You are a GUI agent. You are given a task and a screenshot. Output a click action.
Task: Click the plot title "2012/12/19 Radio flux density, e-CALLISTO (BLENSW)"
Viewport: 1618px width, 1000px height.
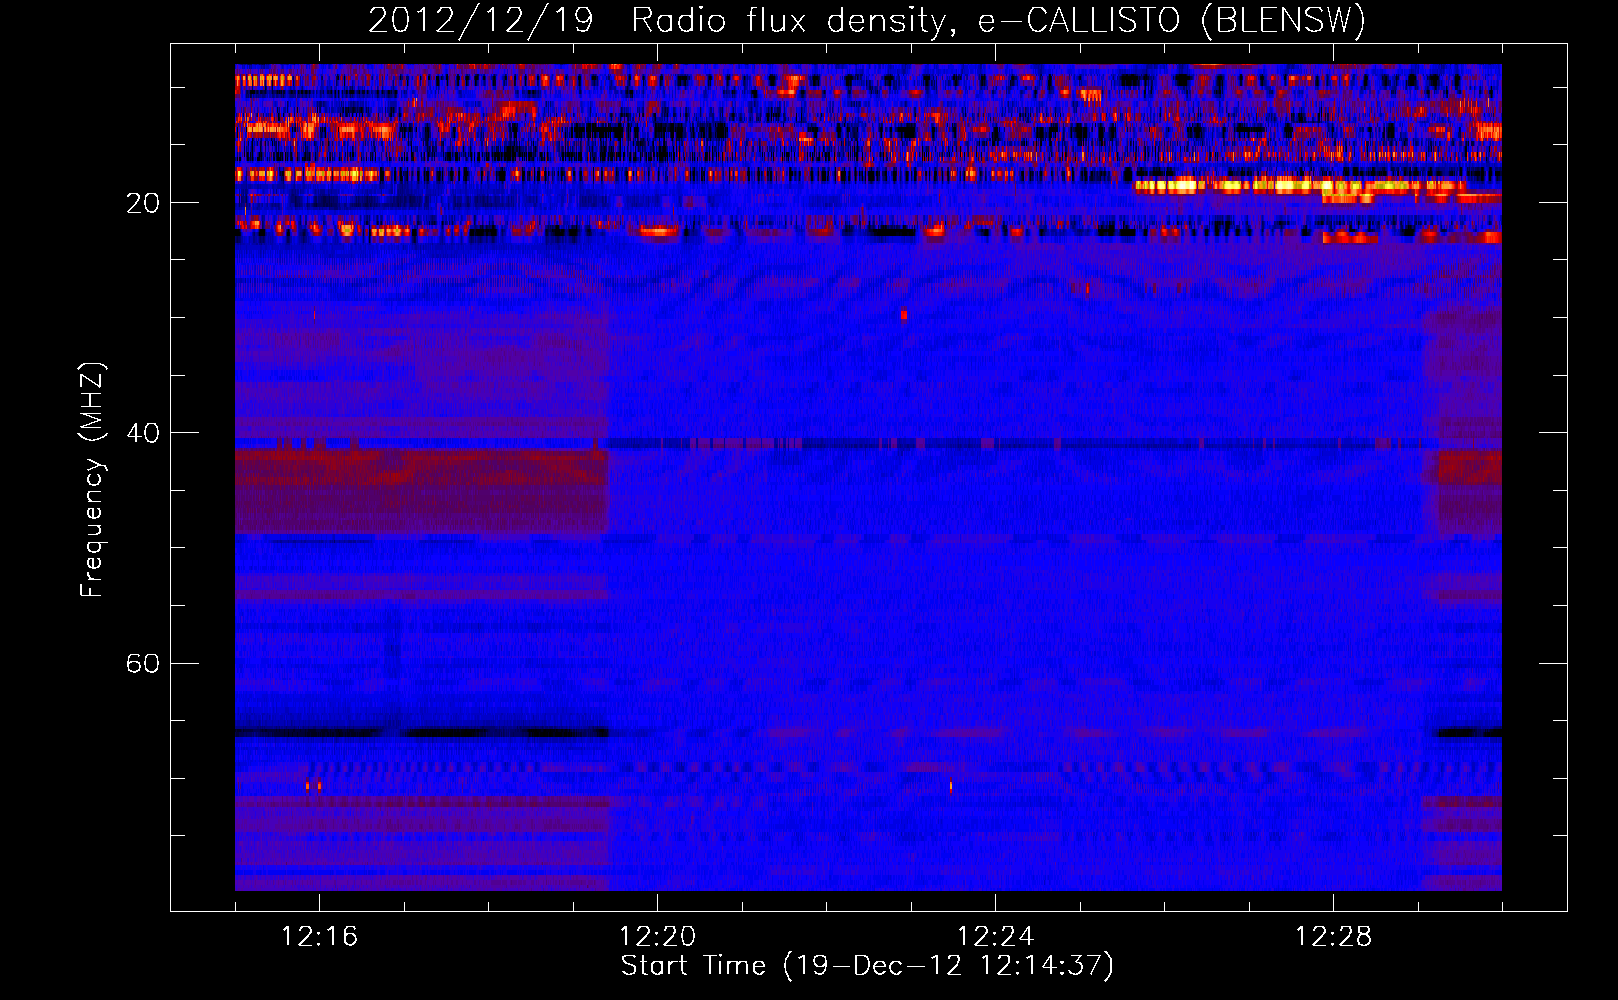[867, 20]
